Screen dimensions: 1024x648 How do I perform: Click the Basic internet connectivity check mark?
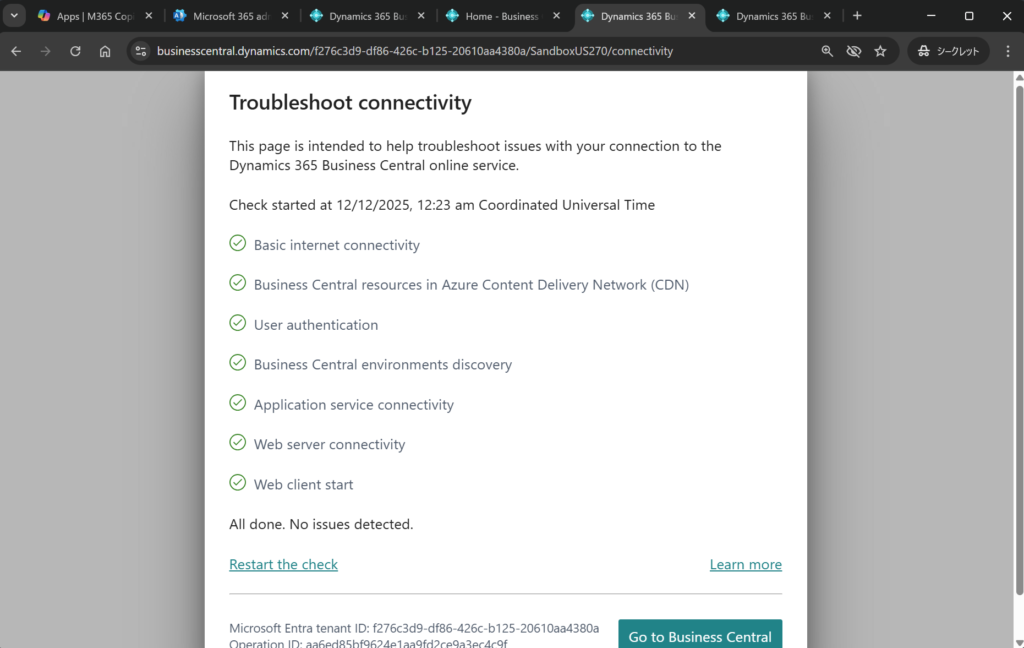[x=238, y=243]
